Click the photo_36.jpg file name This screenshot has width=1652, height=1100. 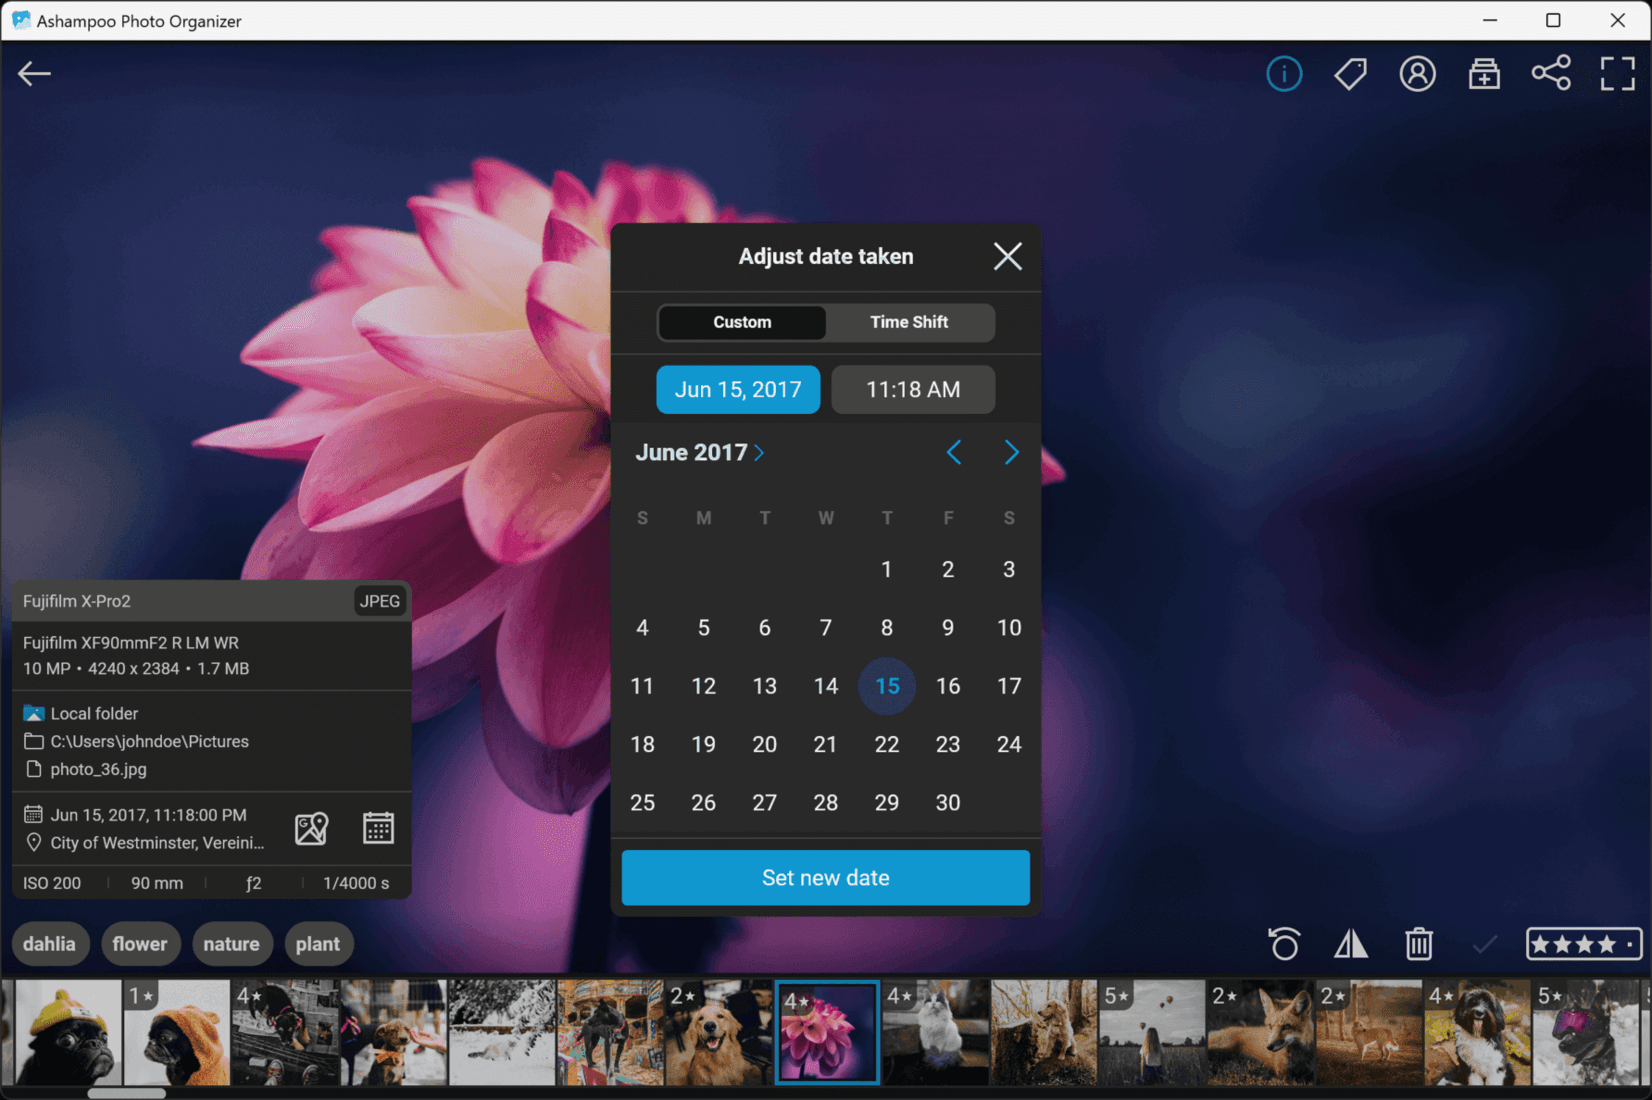(98, 769)
